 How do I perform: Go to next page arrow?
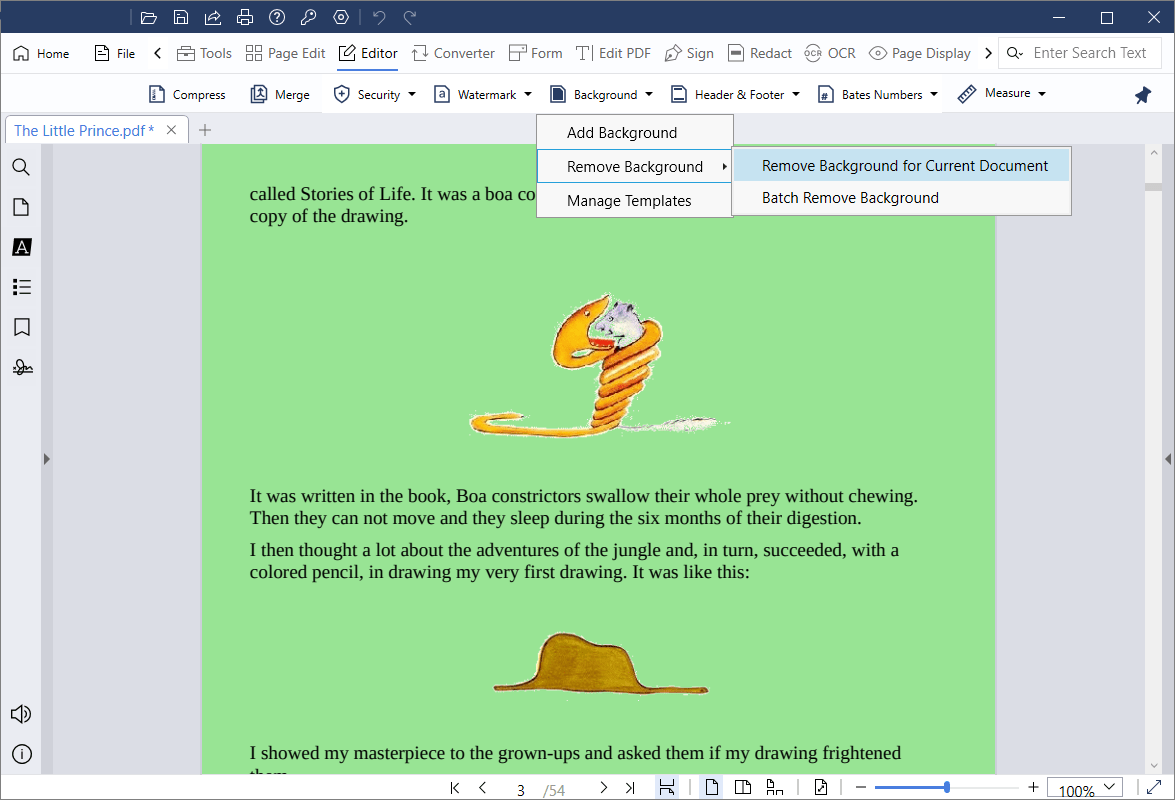[x=603, y=787]
